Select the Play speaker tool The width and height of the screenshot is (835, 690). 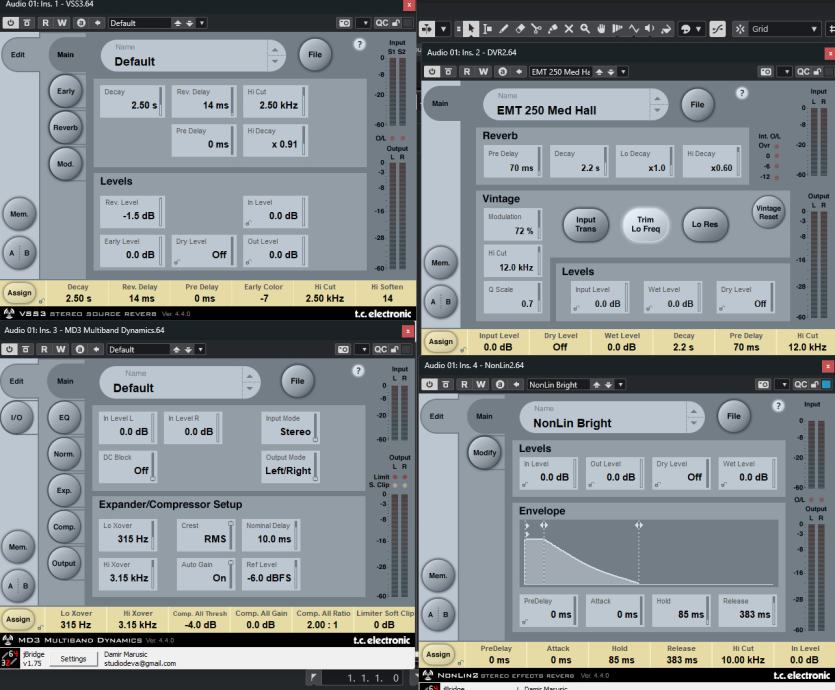tap(650, 29)
